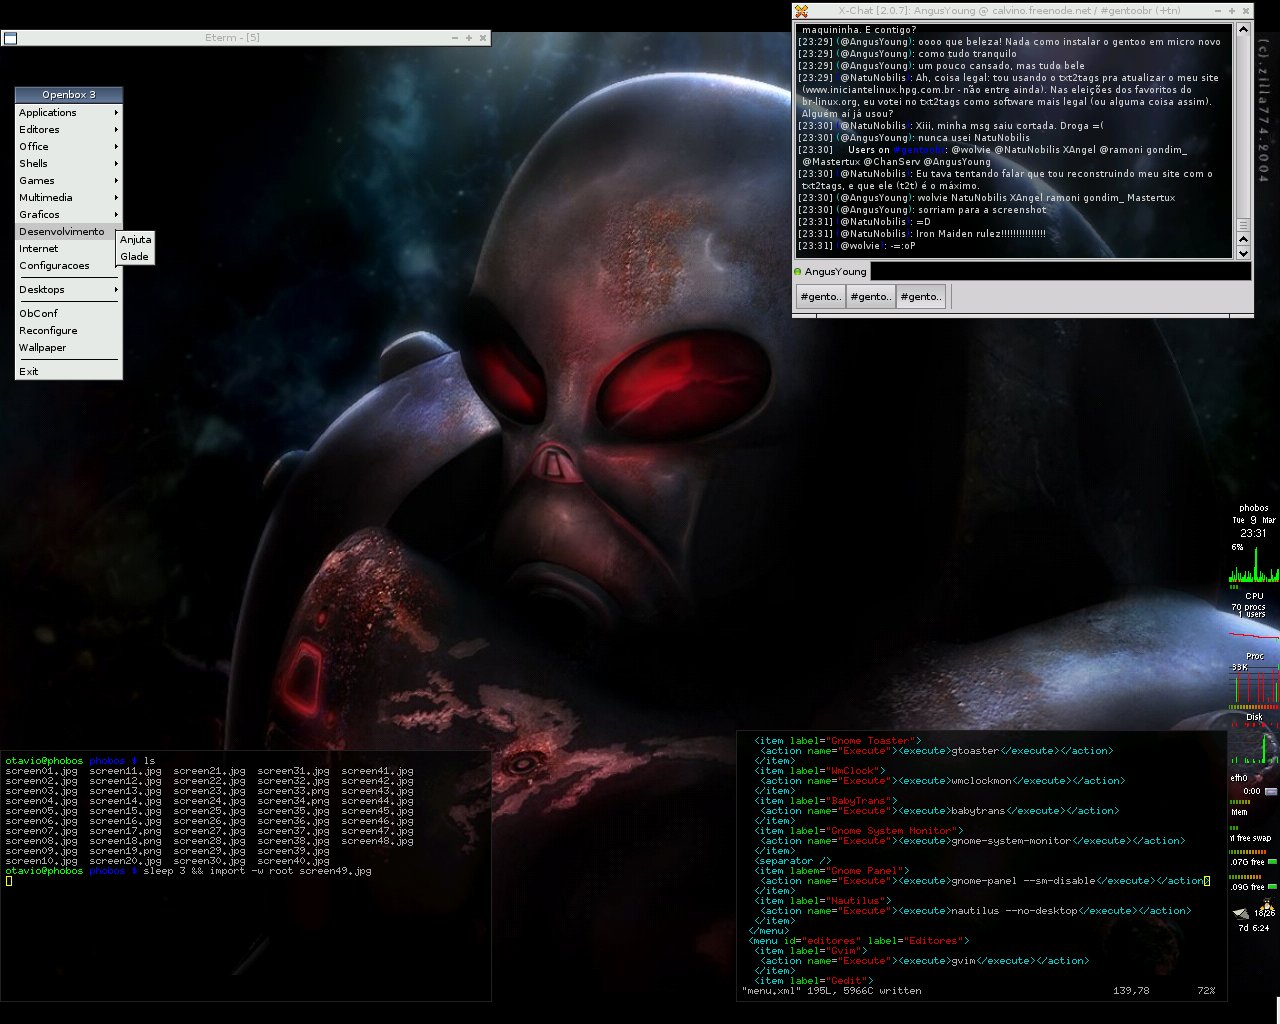Choose Anjuta from the Desenvolvimento submenu
The width and height of the screenshot is (1280, 1024).
(135, 240)
